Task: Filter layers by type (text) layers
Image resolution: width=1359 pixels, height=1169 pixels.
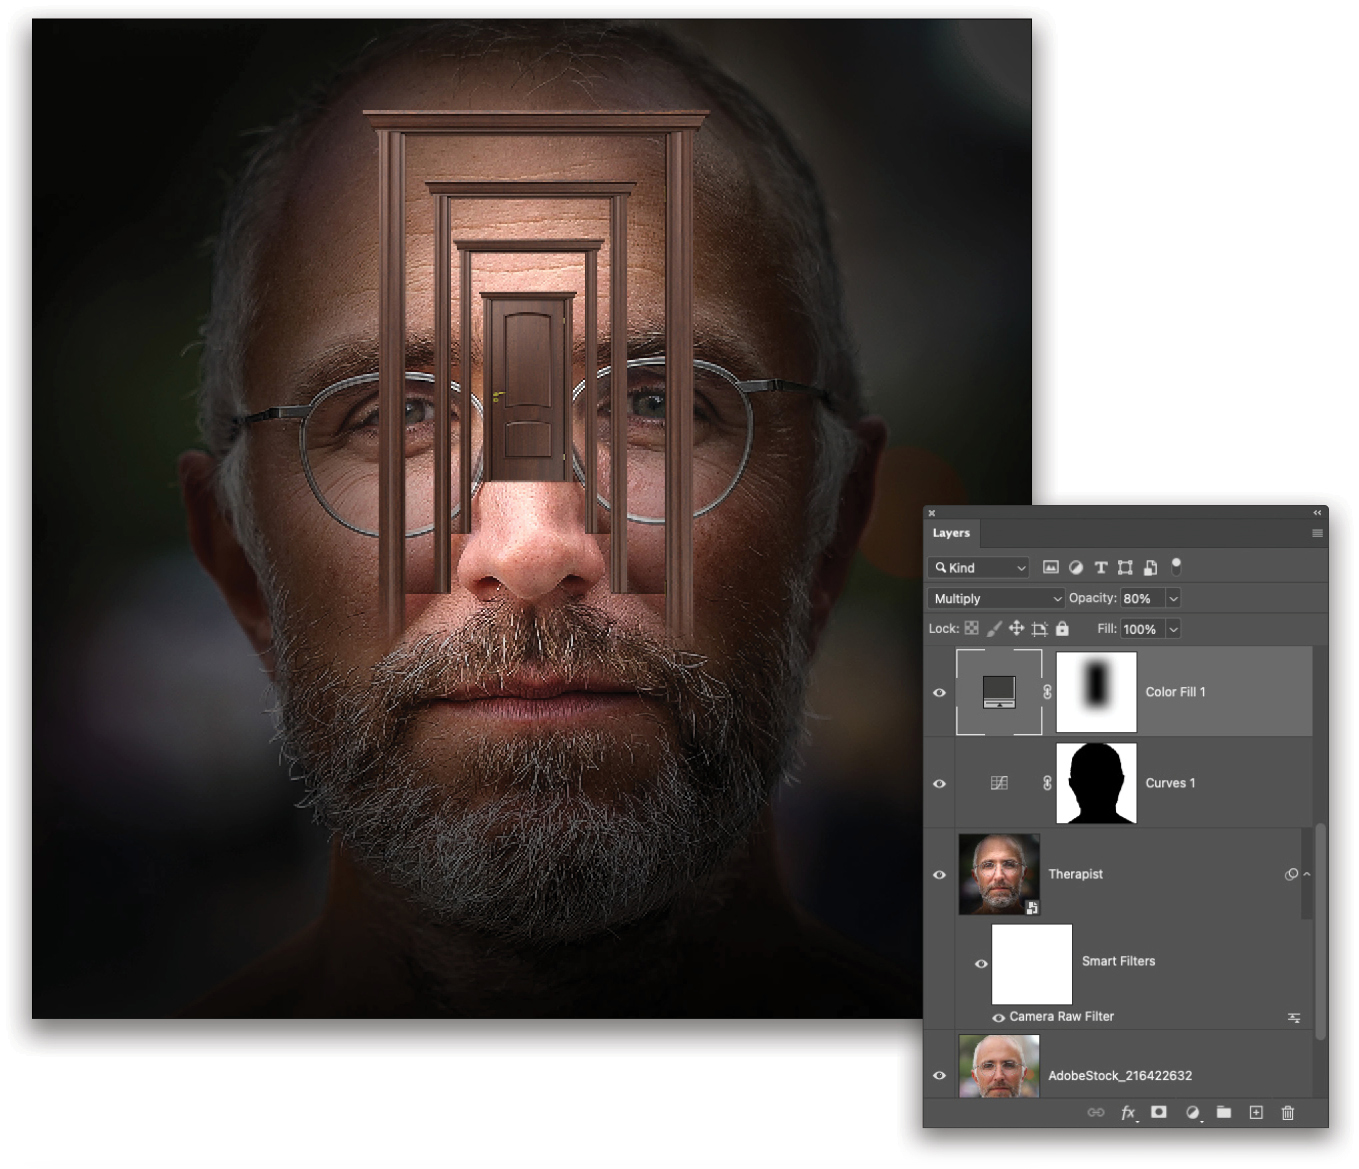Action: pyautogui.click(x=1100, y=567)
